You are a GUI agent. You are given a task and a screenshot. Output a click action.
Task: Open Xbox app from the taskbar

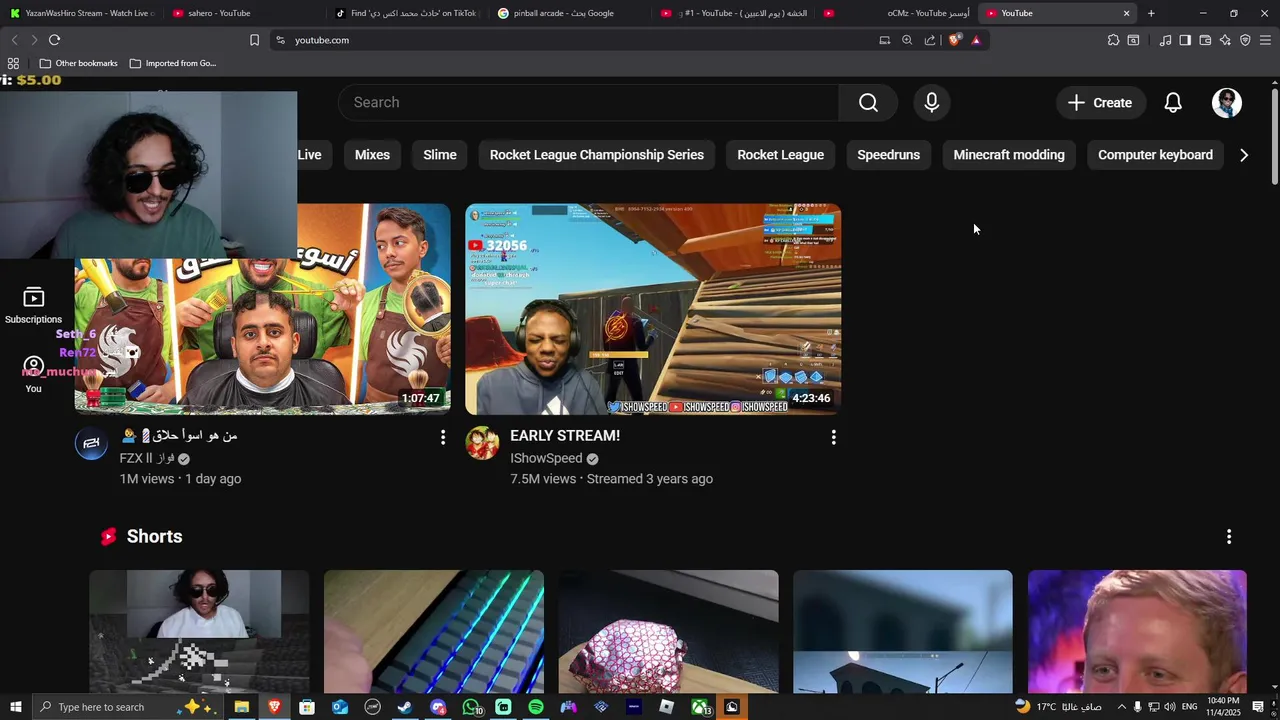click(x=700, y=707)
